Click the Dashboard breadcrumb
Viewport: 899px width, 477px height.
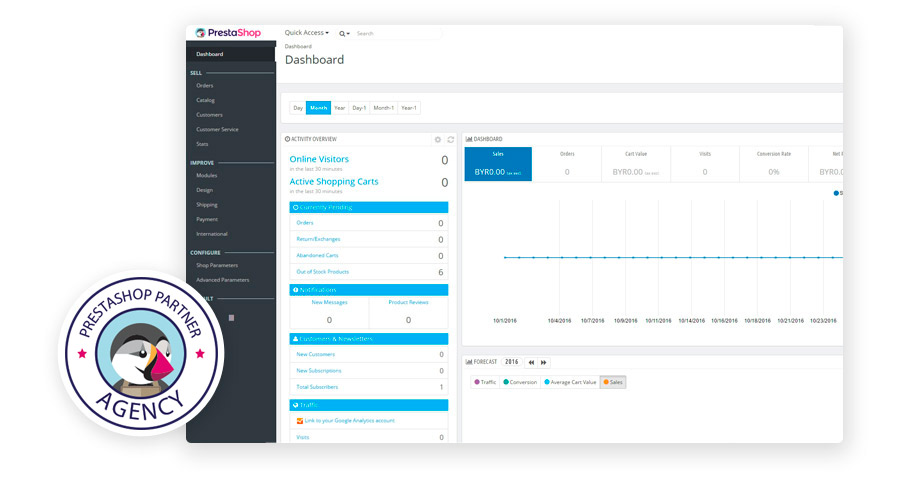[x=298, y=46]
